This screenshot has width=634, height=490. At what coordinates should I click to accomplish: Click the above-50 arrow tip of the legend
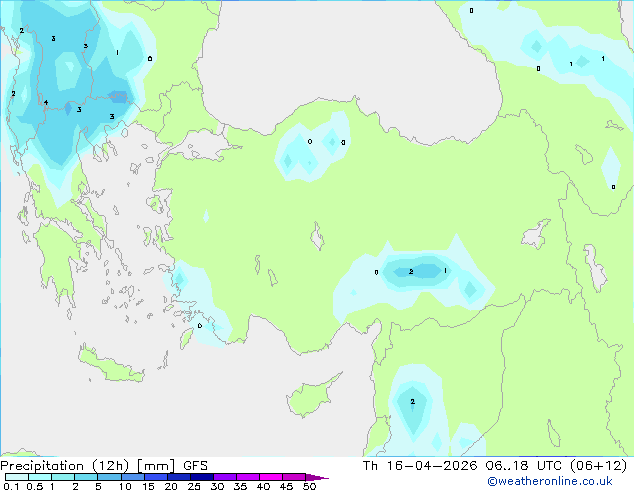(x=317, y=477)
